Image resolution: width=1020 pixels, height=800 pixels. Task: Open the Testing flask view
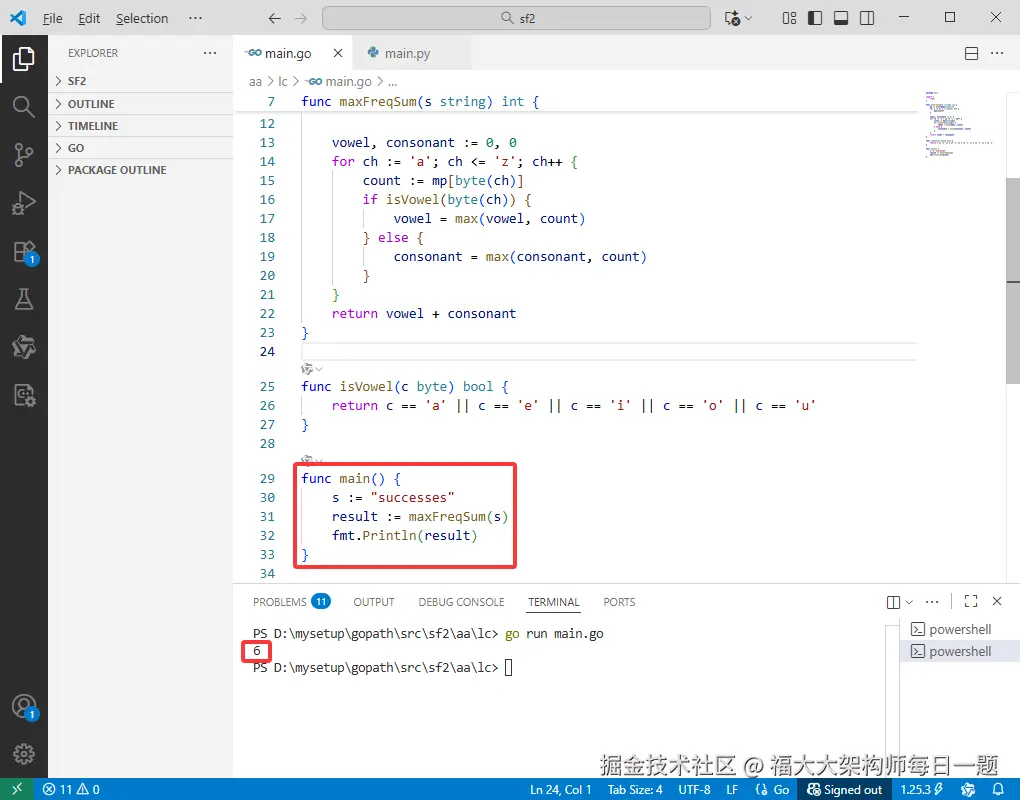[23, 299]
